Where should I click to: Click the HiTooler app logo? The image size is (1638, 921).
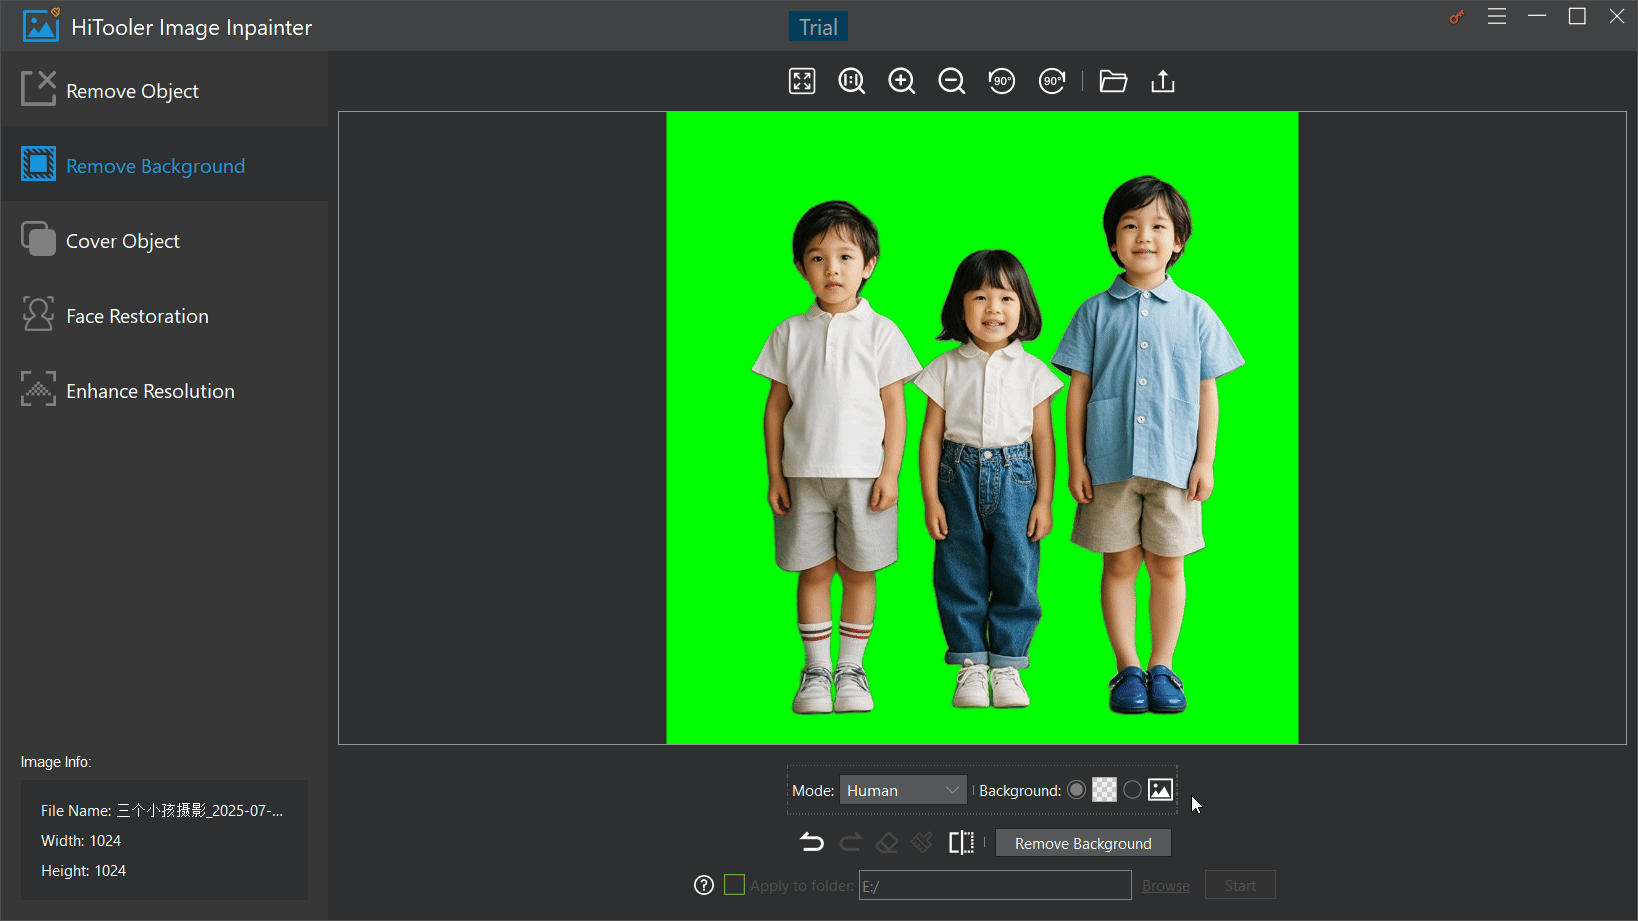click(41, 26)
